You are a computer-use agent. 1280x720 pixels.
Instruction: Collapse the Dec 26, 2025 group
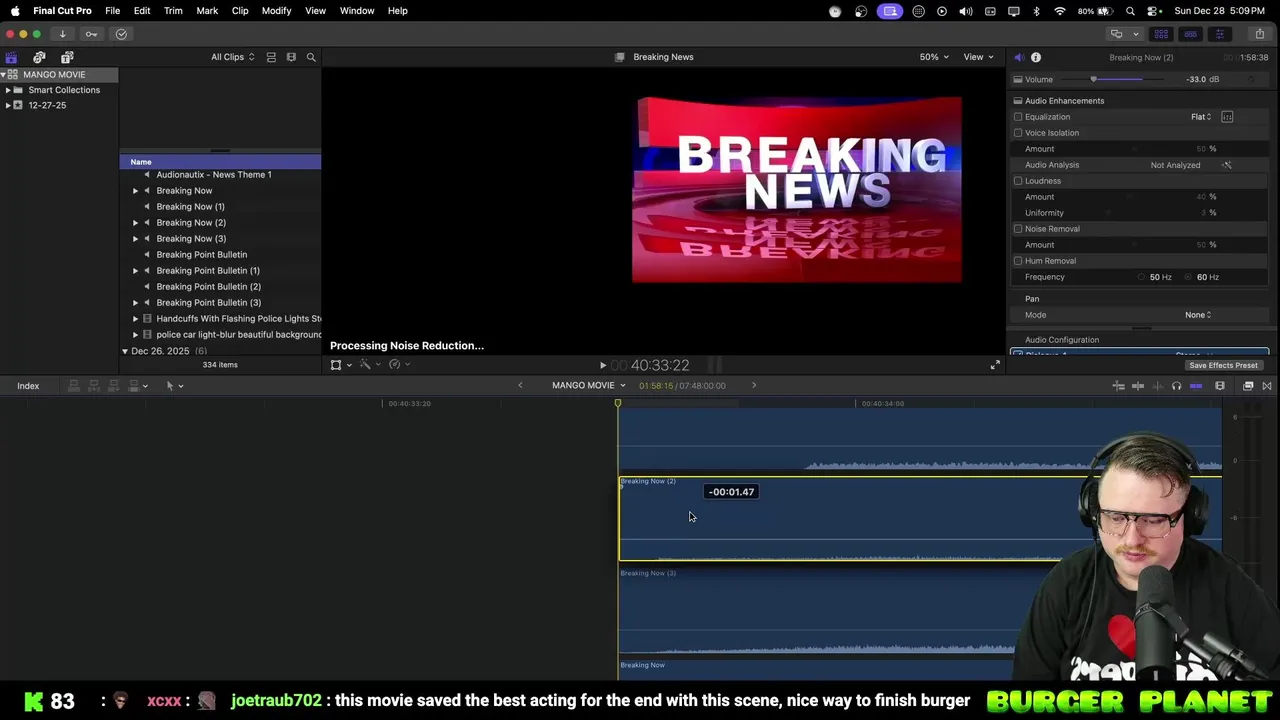coord(125,352)
